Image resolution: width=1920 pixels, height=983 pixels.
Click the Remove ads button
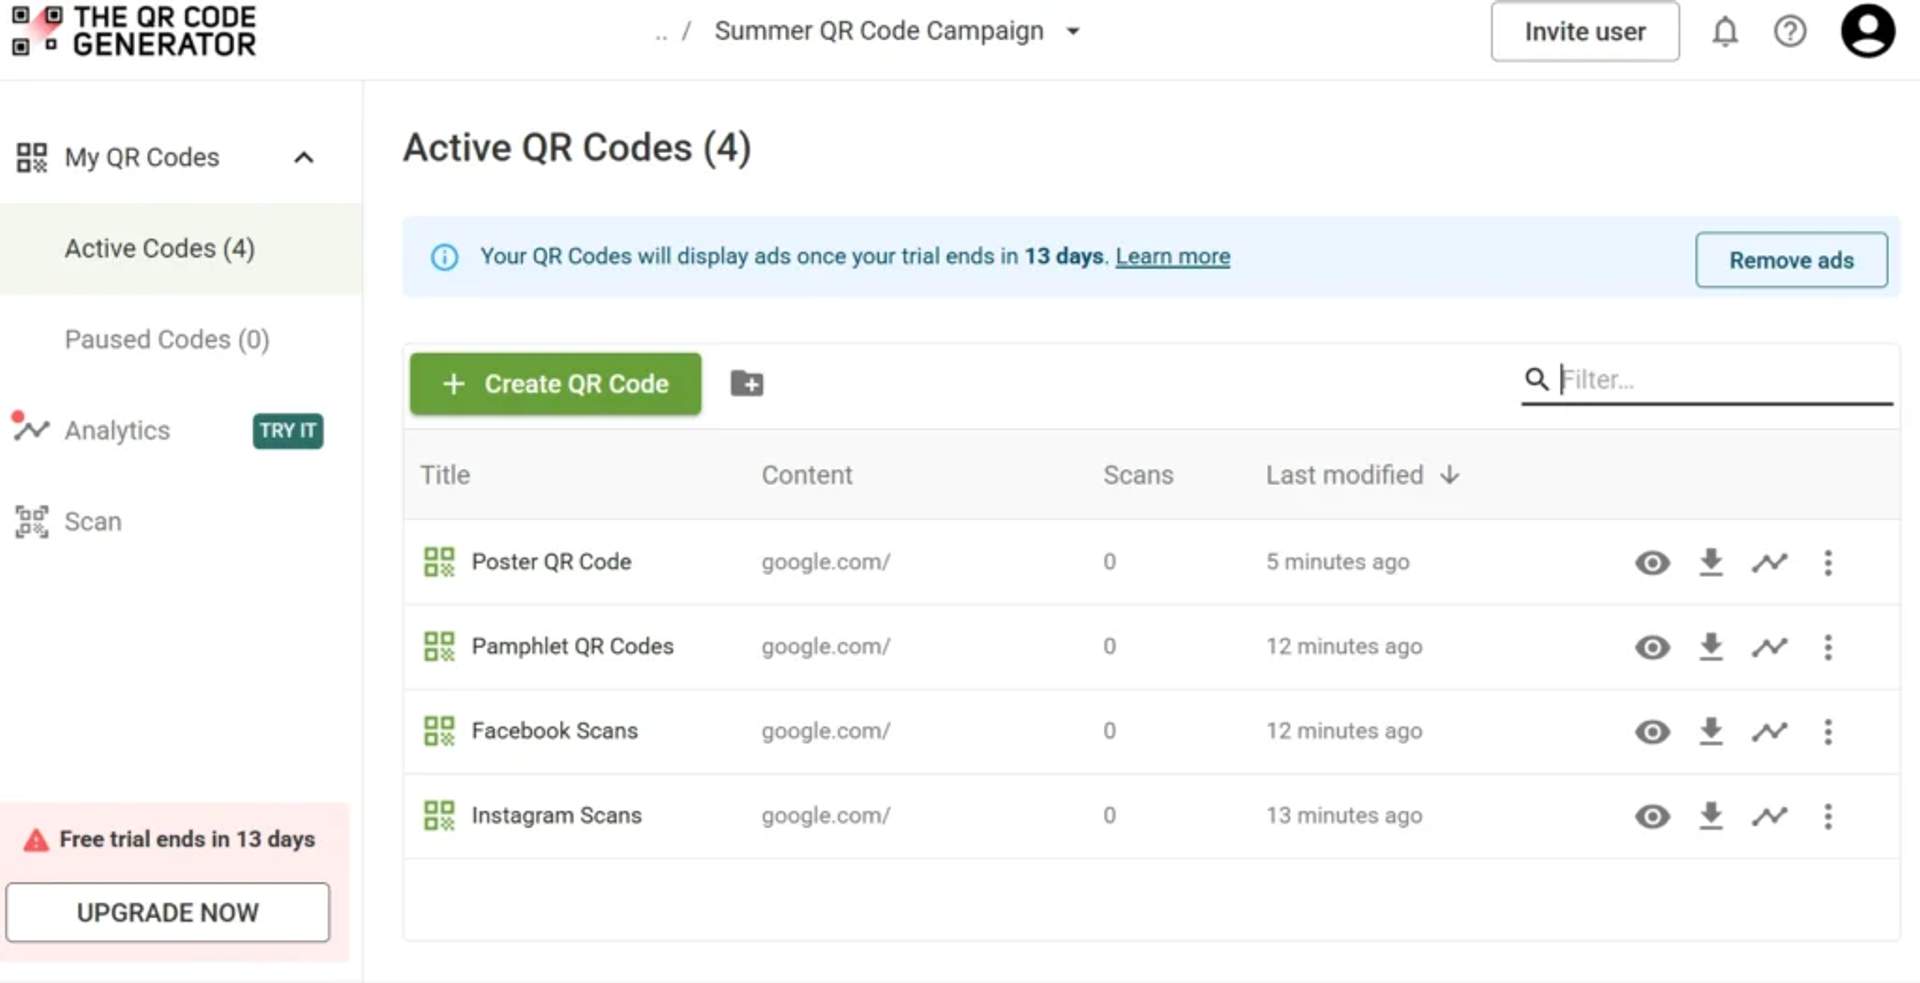click(x=1791, y=260)
